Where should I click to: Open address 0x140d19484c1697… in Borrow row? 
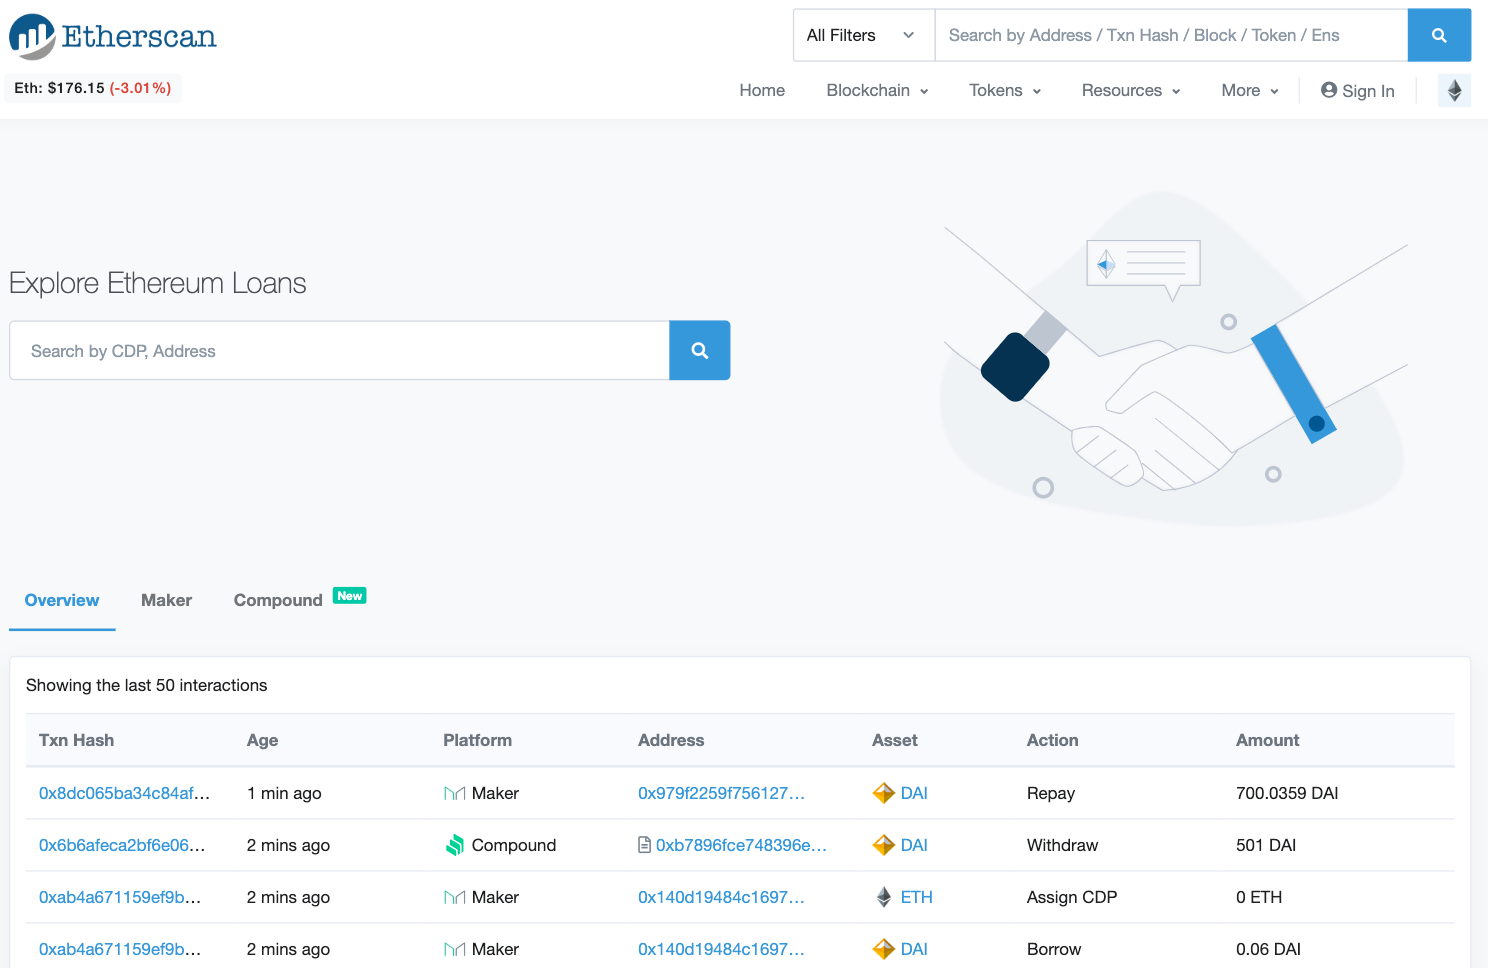point(721,949)
